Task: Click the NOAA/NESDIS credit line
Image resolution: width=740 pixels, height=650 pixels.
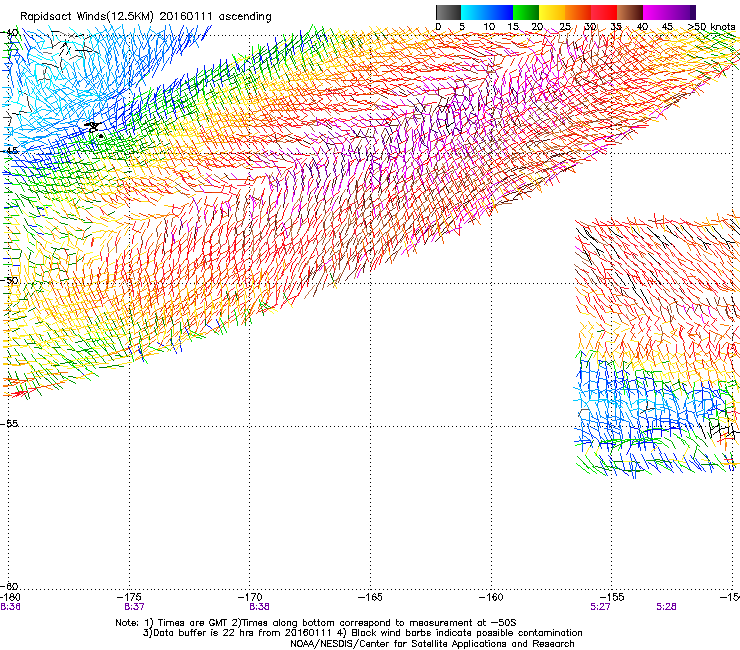Action: click(x=432, y=644)
